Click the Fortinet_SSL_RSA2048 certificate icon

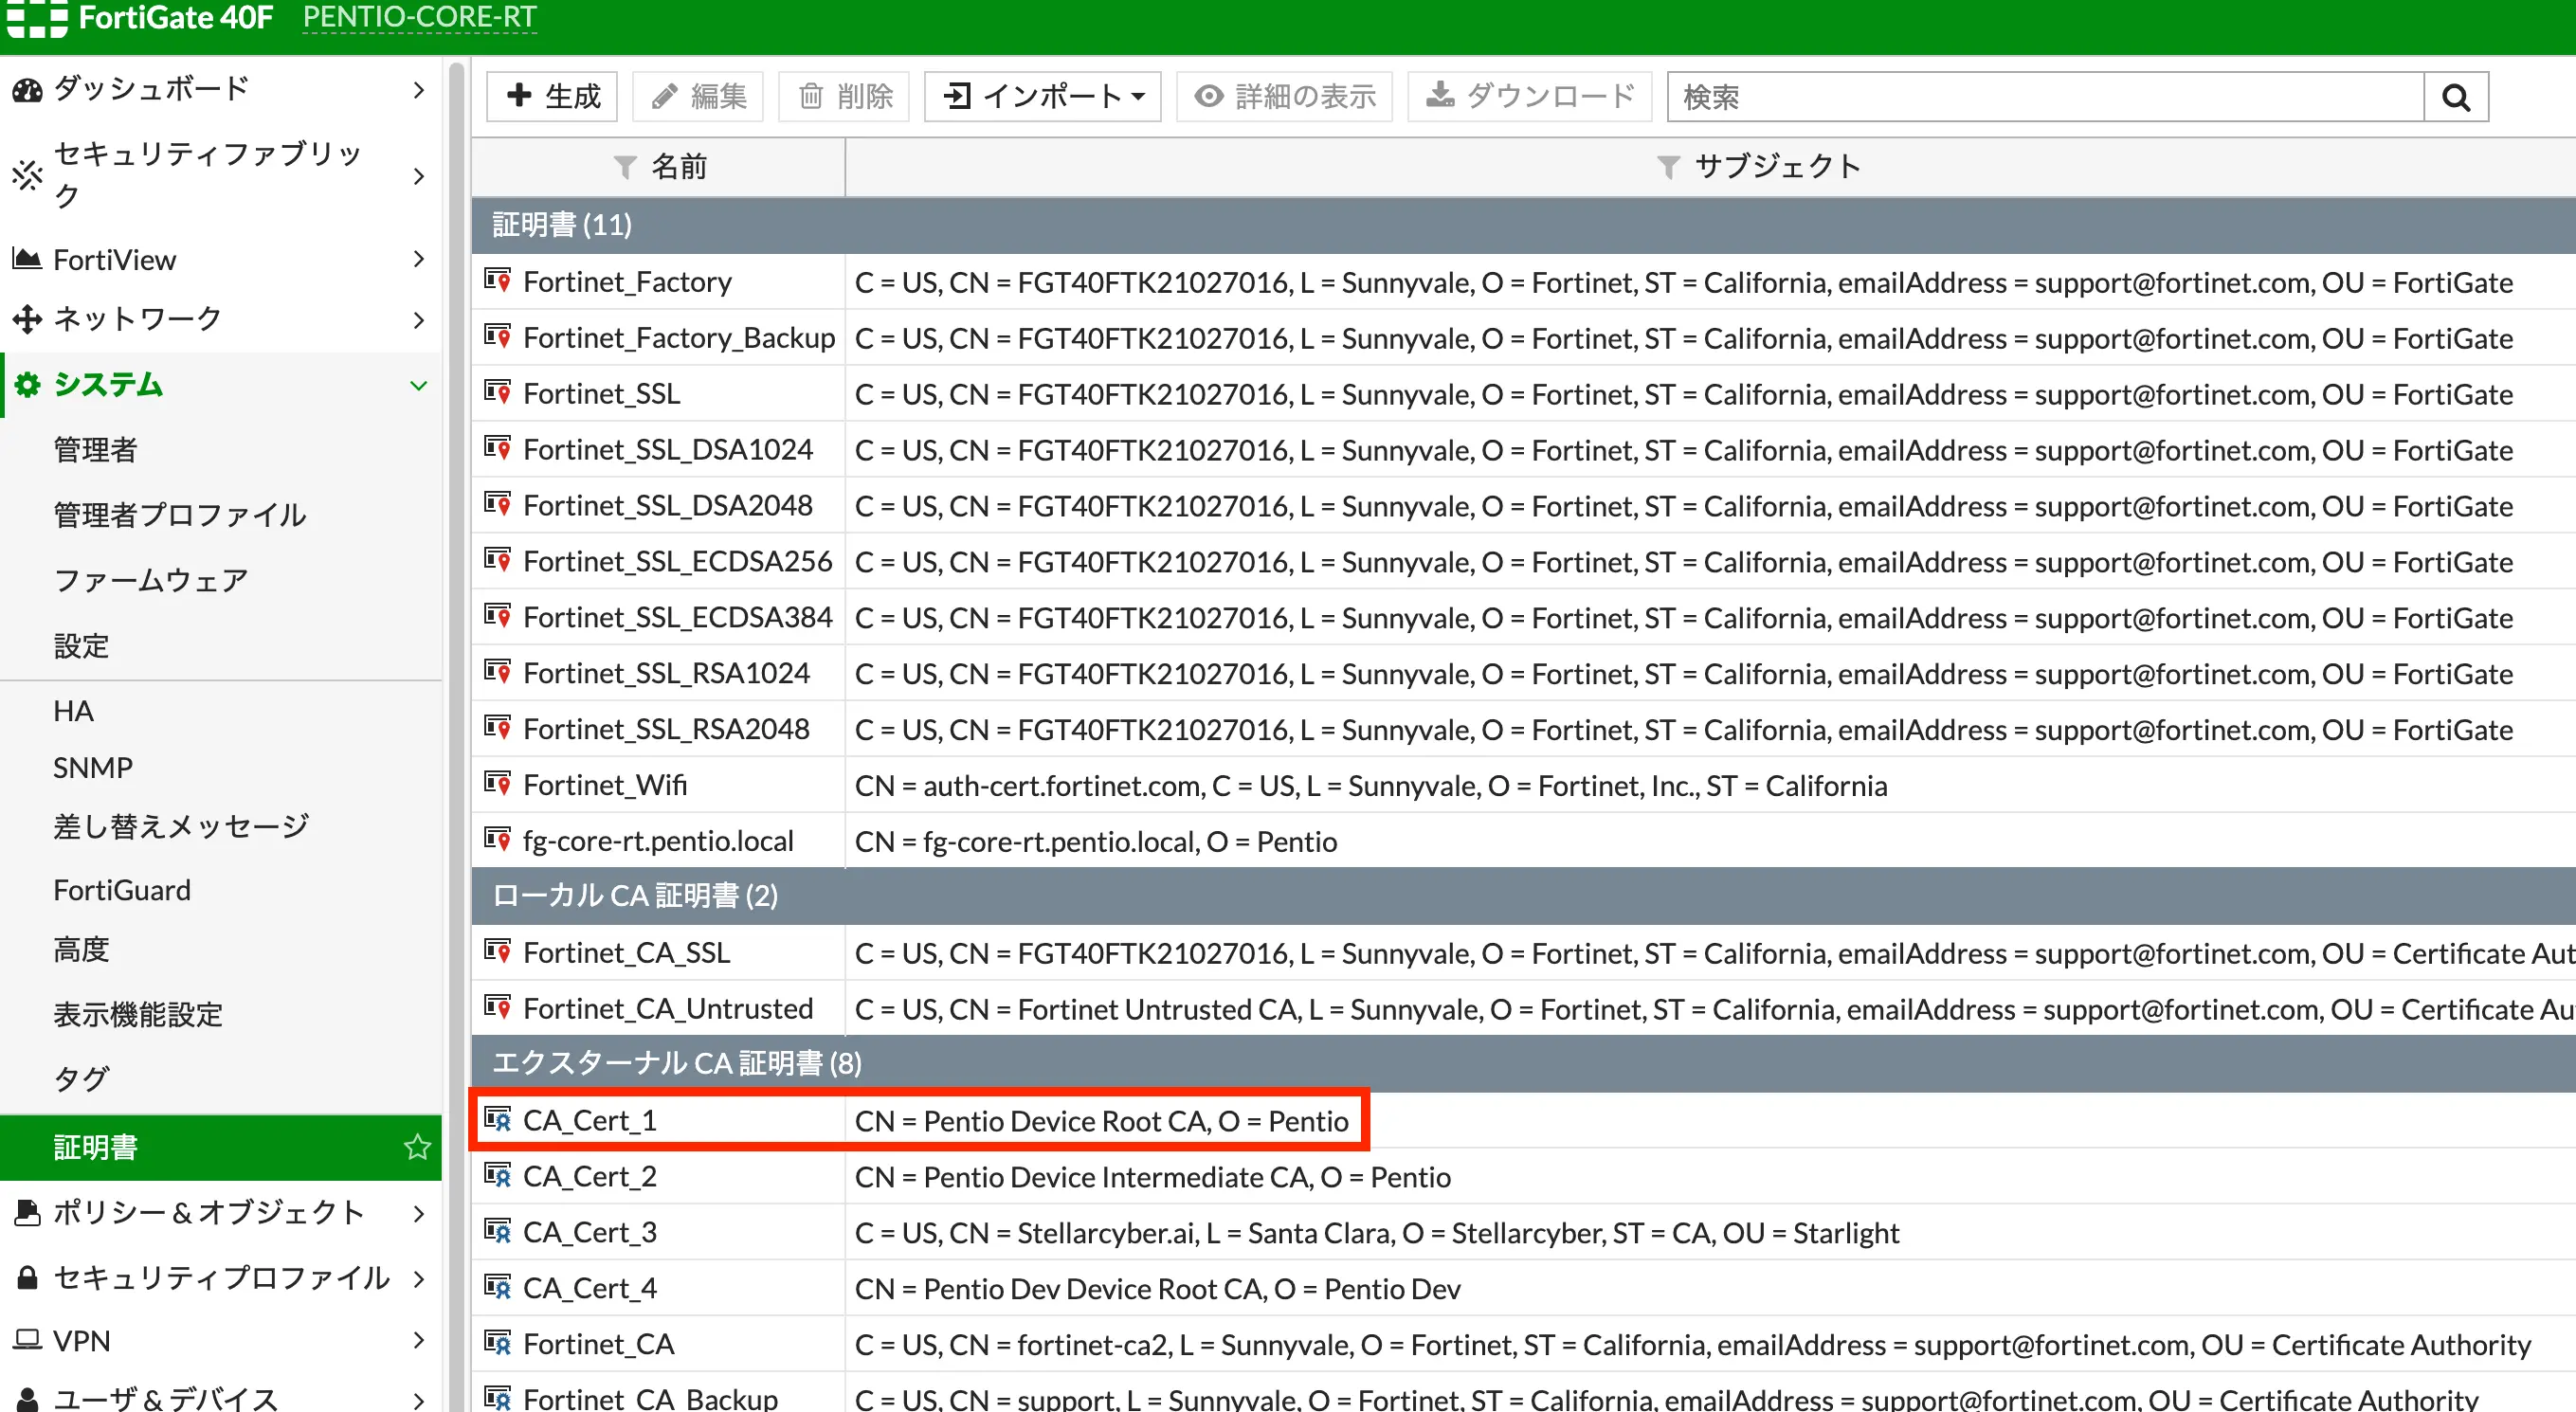click(x=497, y=728)
